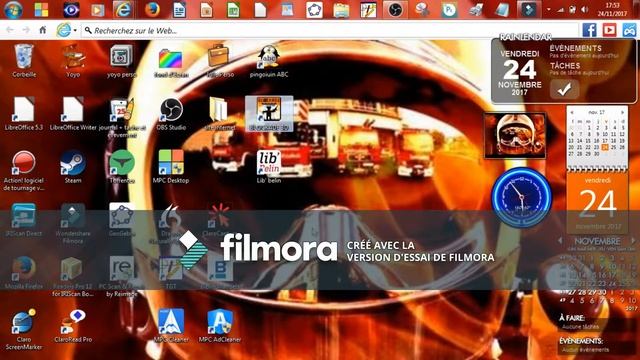640x360 pixels.
Task: Open the blue eye icon in taskbar
Action: pyautogui.click(x=71, y=10)
